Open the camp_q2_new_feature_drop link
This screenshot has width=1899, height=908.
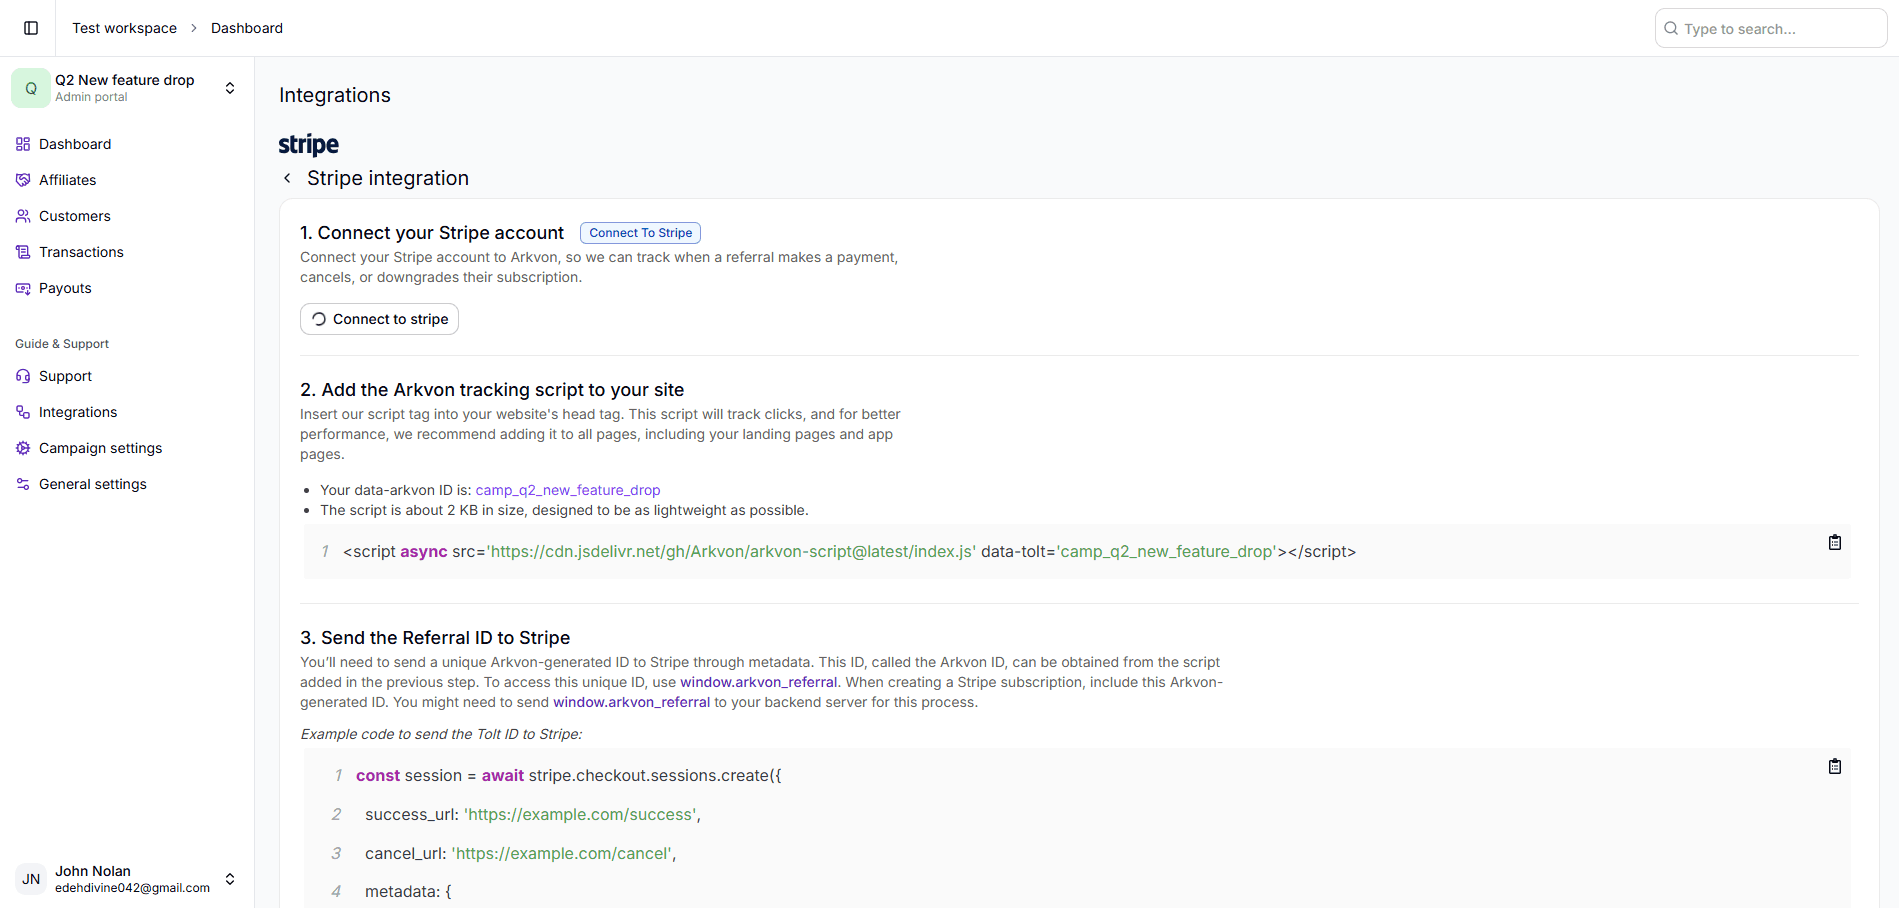click(x=567, y=490)
